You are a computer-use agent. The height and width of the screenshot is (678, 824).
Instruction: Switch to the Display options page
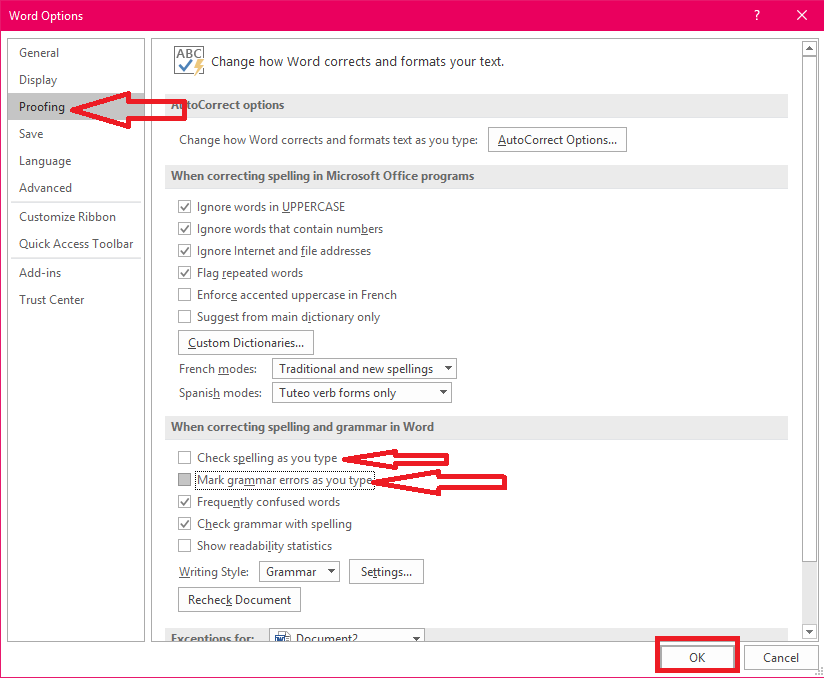38,79
